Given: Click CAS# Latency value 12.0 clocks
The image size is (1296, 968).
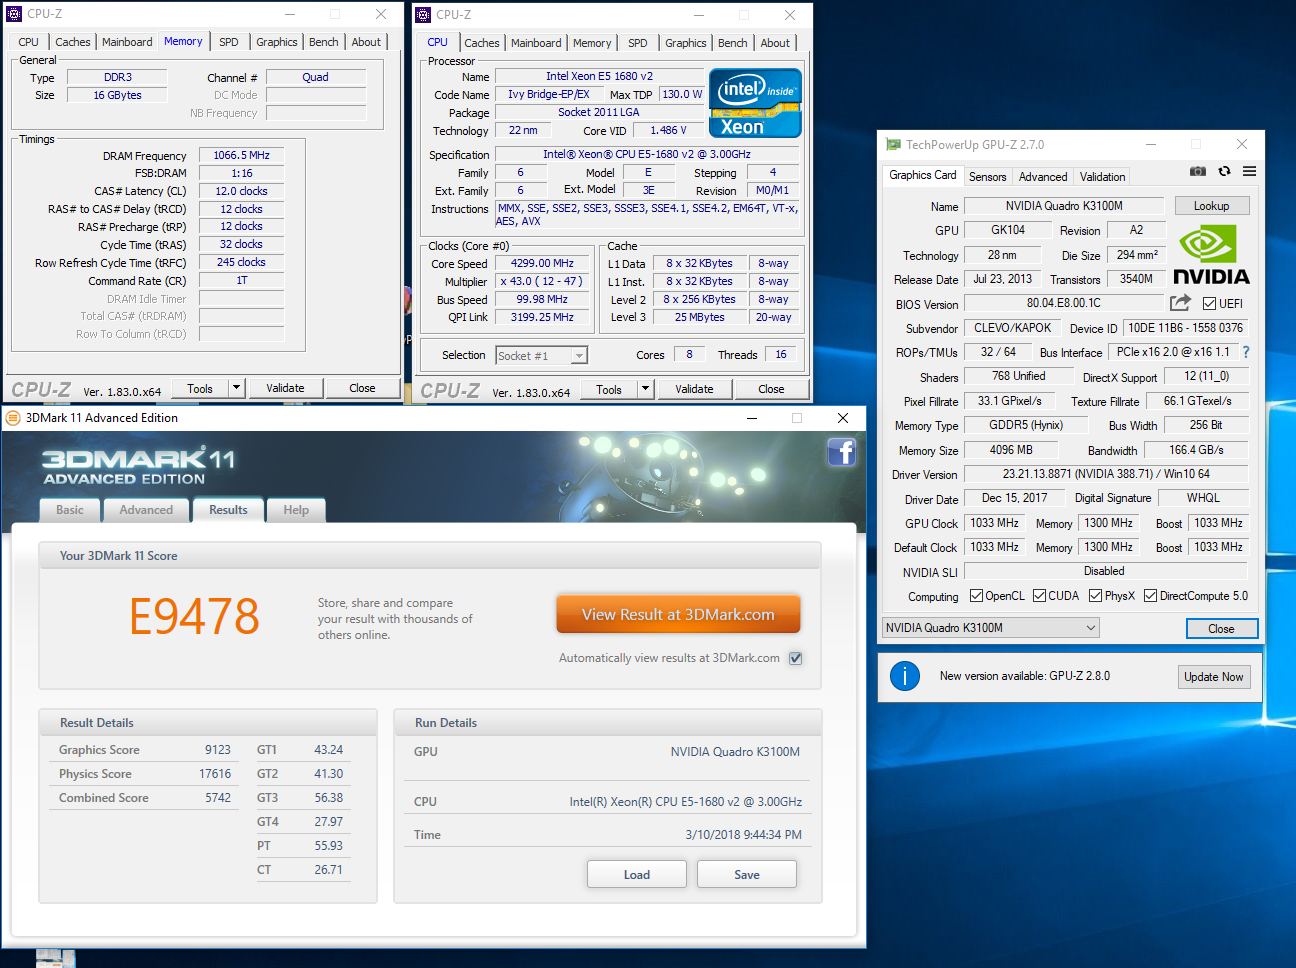Looking at the screenshot, I should click(241, 191).
